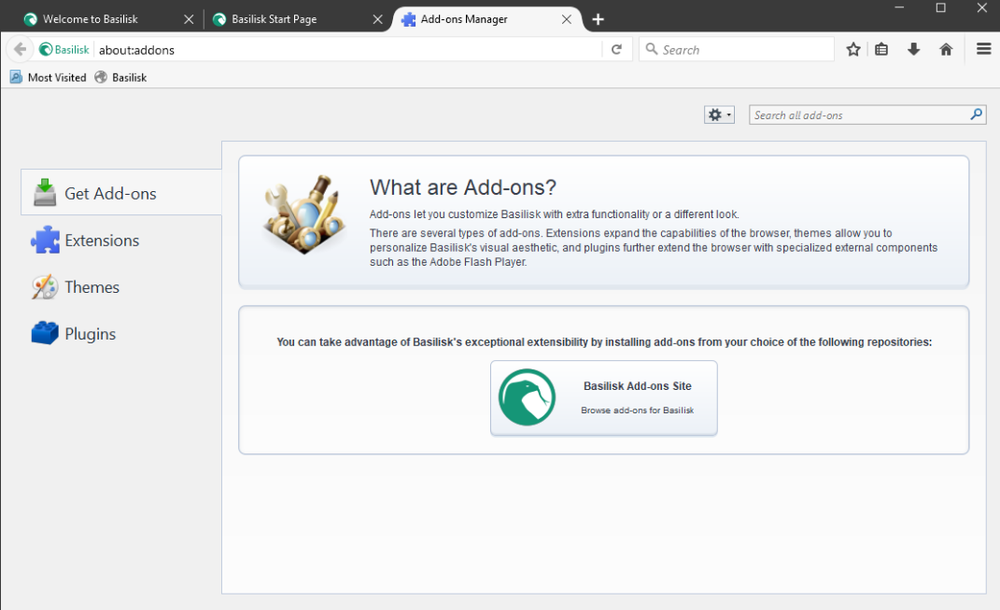
Task: Select the Get Add-ons category
Action: tap(121, 193)
